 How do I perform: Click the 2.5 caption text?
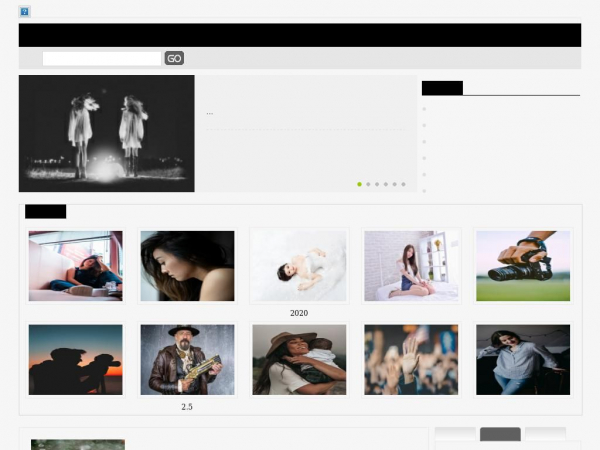tap(187, 407)
